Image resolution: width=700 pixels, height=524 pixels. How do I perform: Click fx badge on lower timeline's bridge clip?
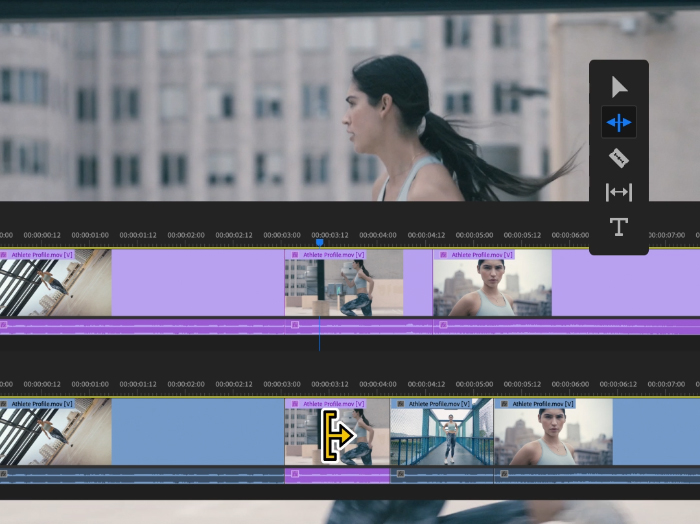(398, 404)
